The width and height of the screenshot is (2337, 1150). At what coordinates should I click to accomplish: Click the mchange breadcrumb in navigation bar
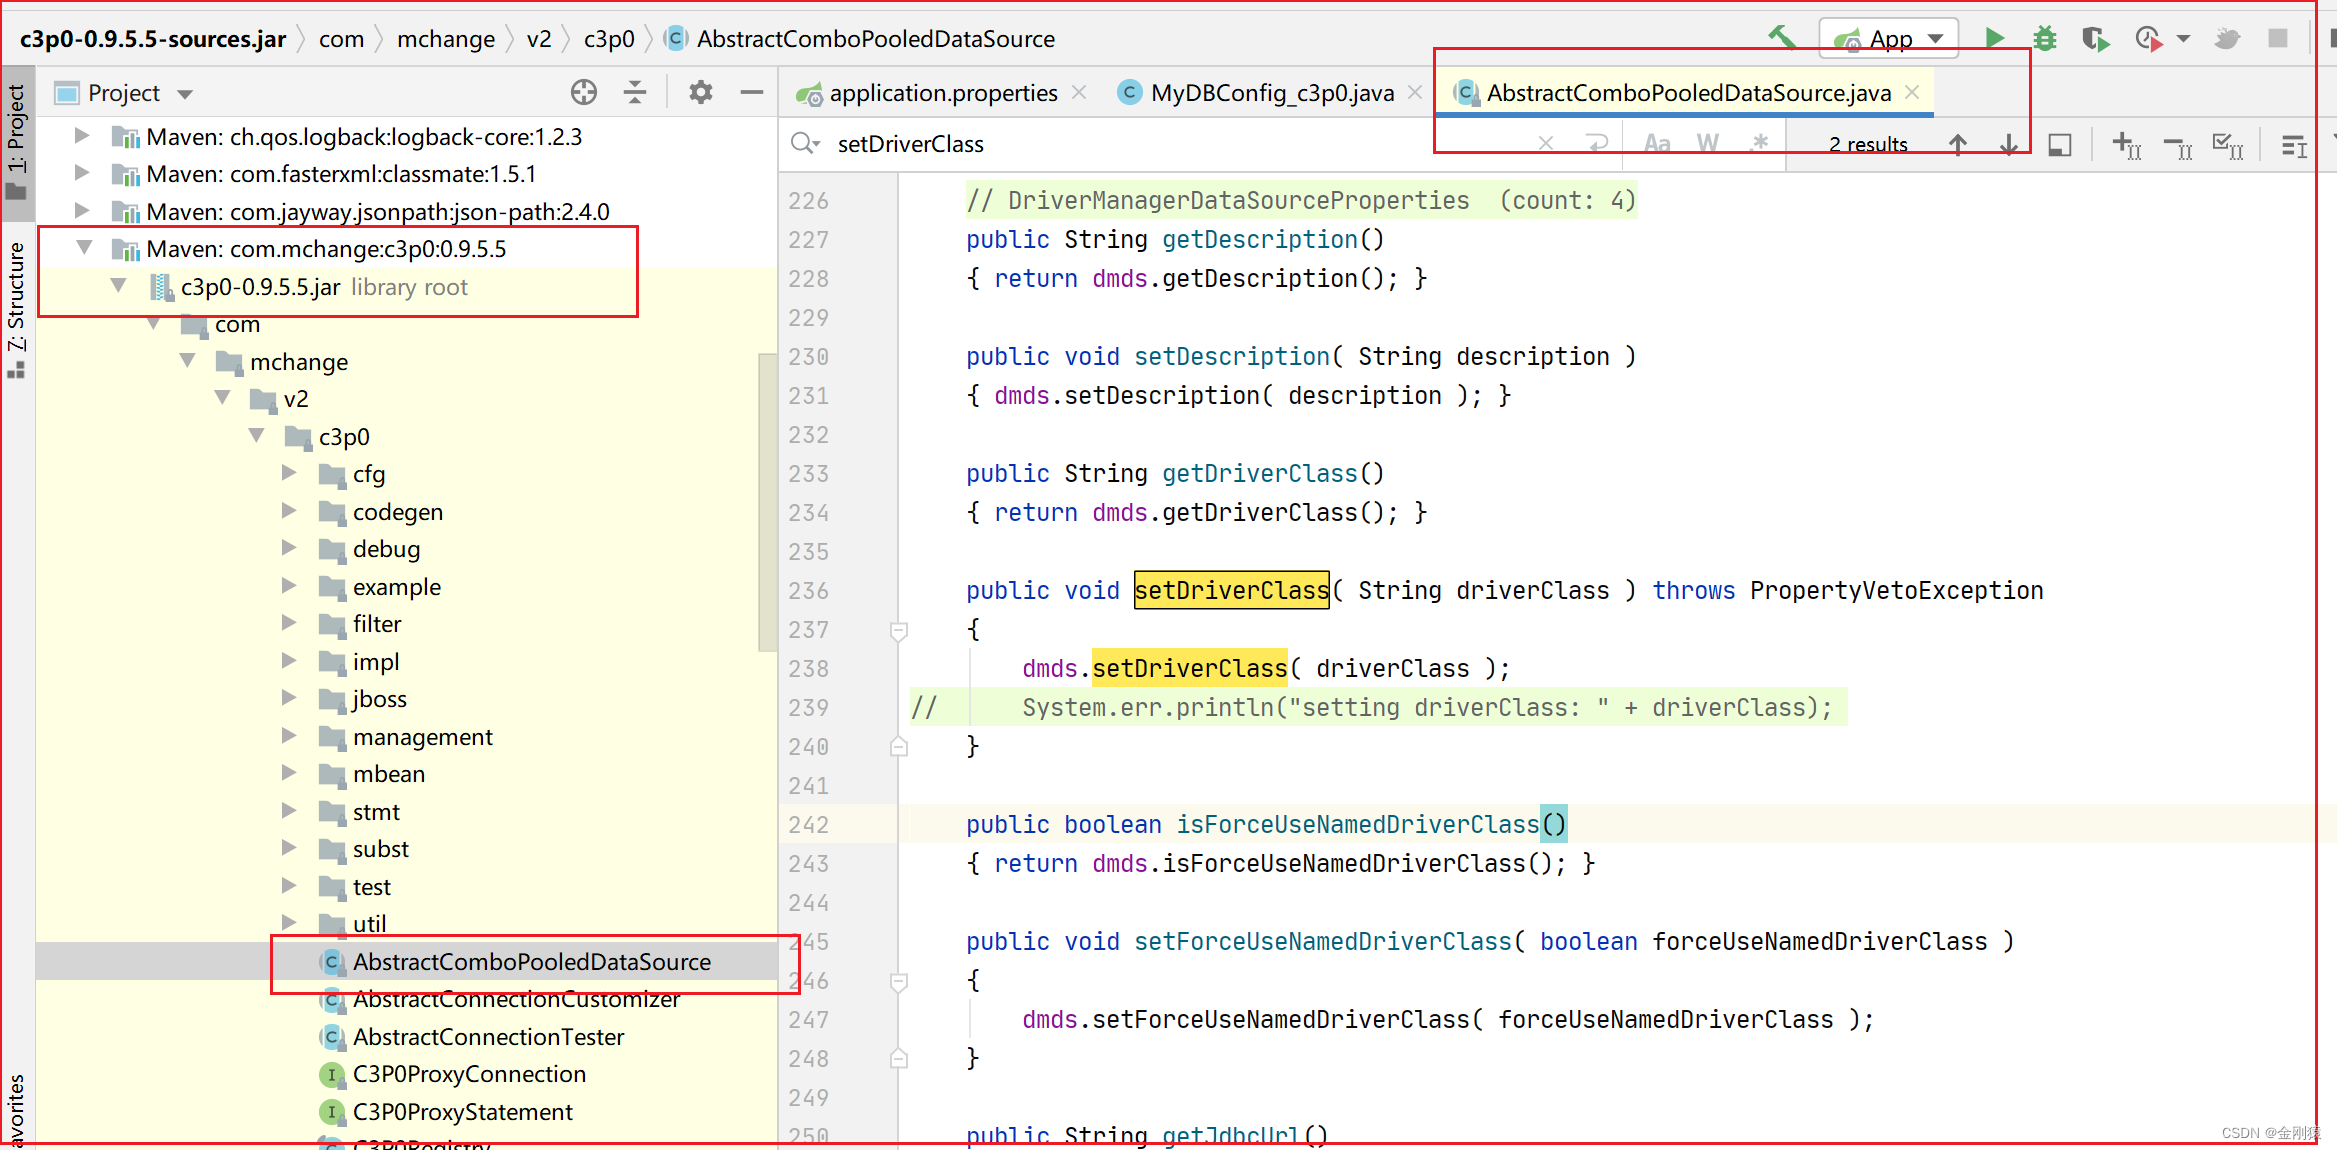tap(445, 39)
